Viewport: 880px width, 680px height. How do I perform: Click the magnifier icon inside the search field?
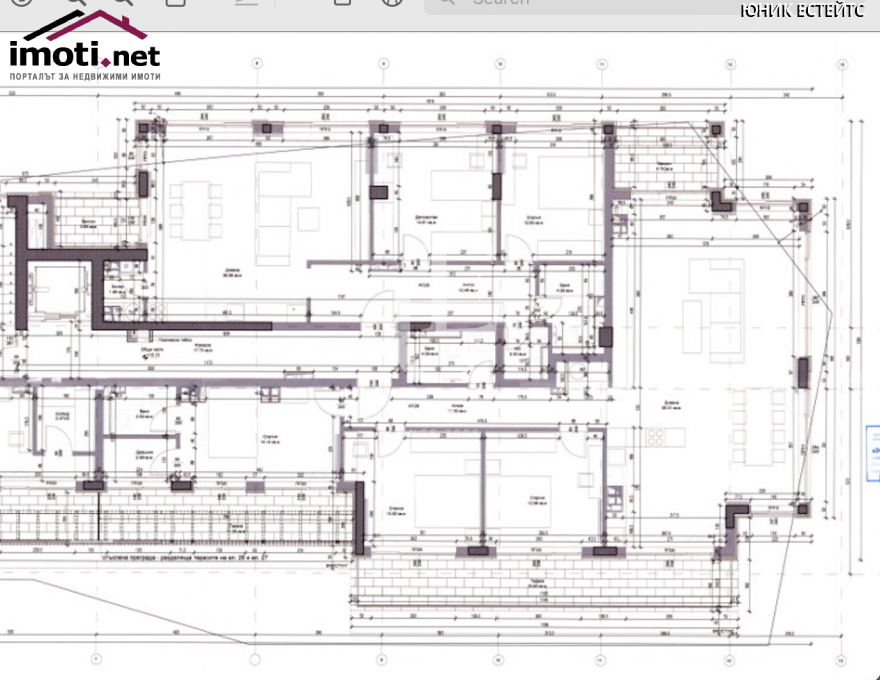click(446, 2)
